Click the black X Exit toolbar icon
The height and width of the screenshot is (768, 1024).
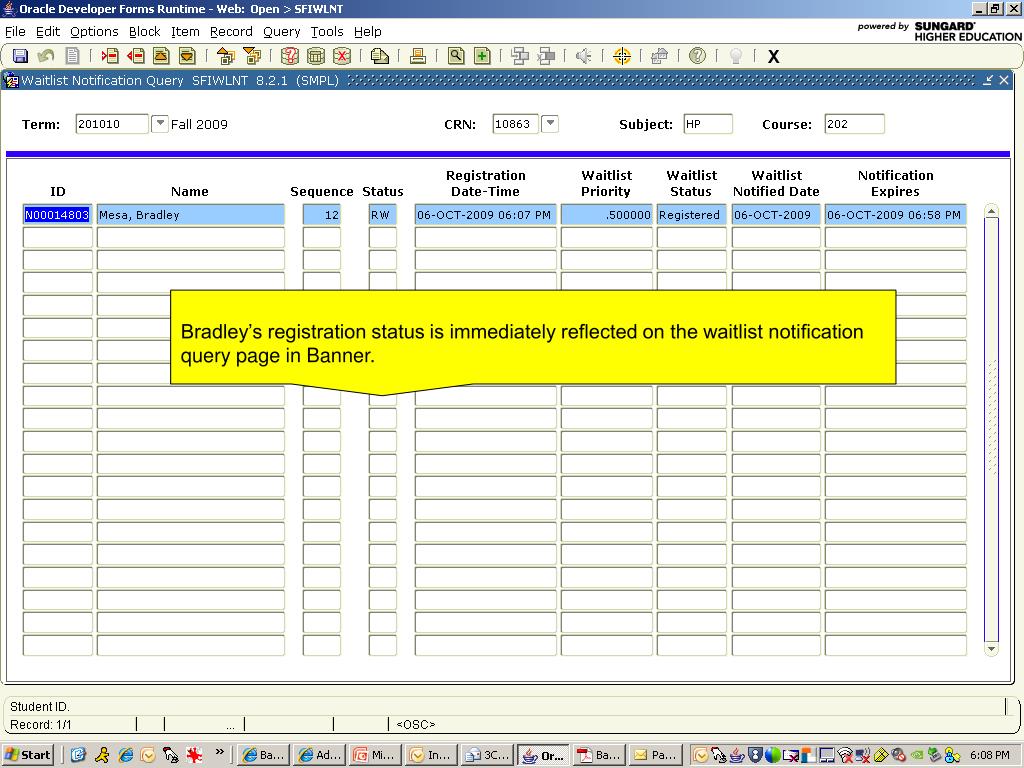coord(773,57)
